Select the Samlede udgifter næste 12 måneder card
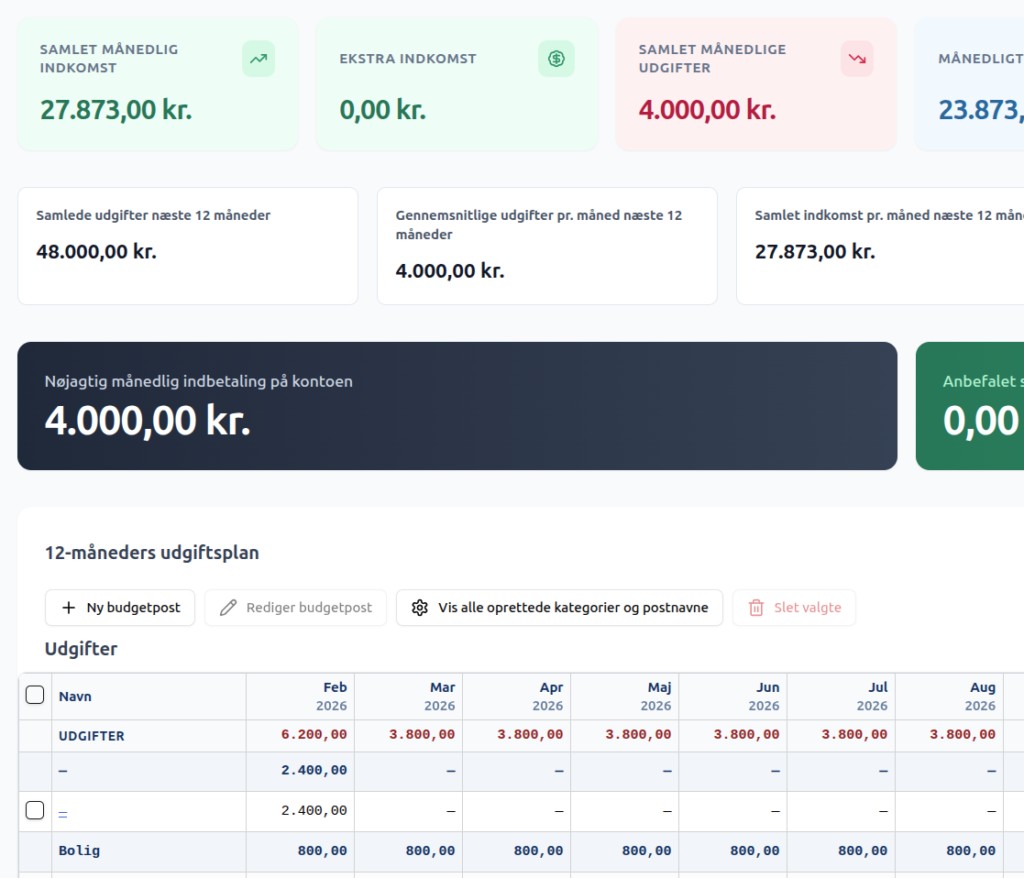Image resolution: width=1024 pixels, height=878 pixels. point(188,246)
